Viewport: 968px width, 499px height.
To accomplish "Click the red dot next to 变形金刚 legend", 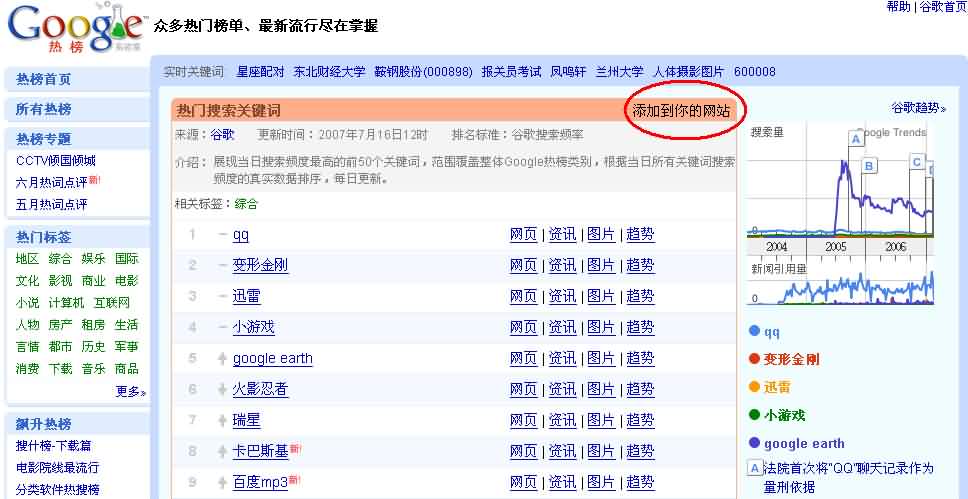I will coord(754,359).
